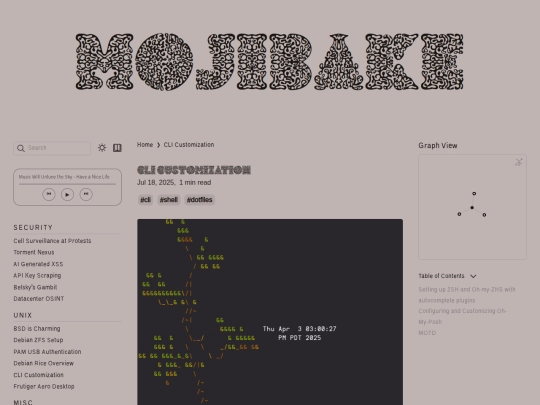Collapse the SECURITY section header
The width and height of the screenshot is (540, 405).
[x=33, y=228]
